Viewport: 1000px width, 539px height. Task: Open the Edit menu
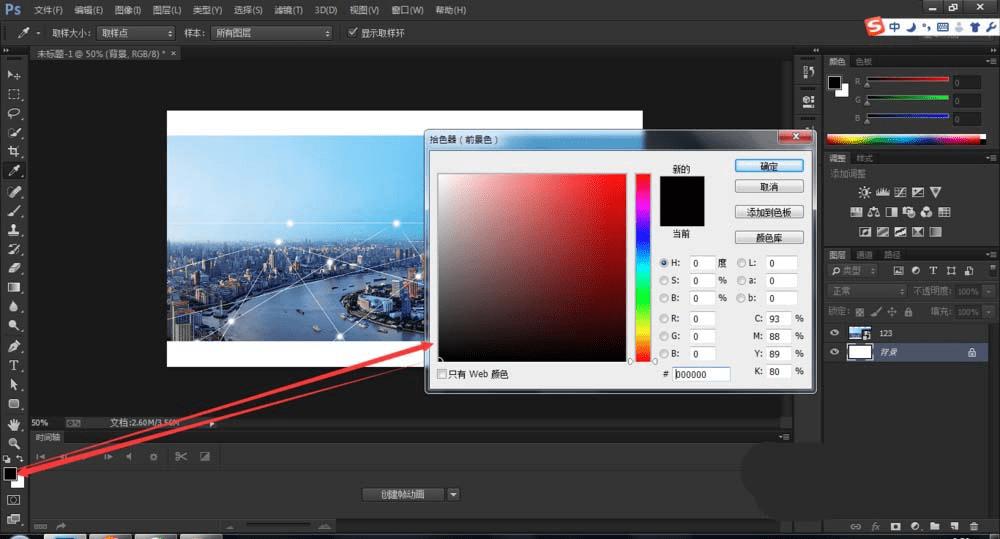(x=88, y=10)
